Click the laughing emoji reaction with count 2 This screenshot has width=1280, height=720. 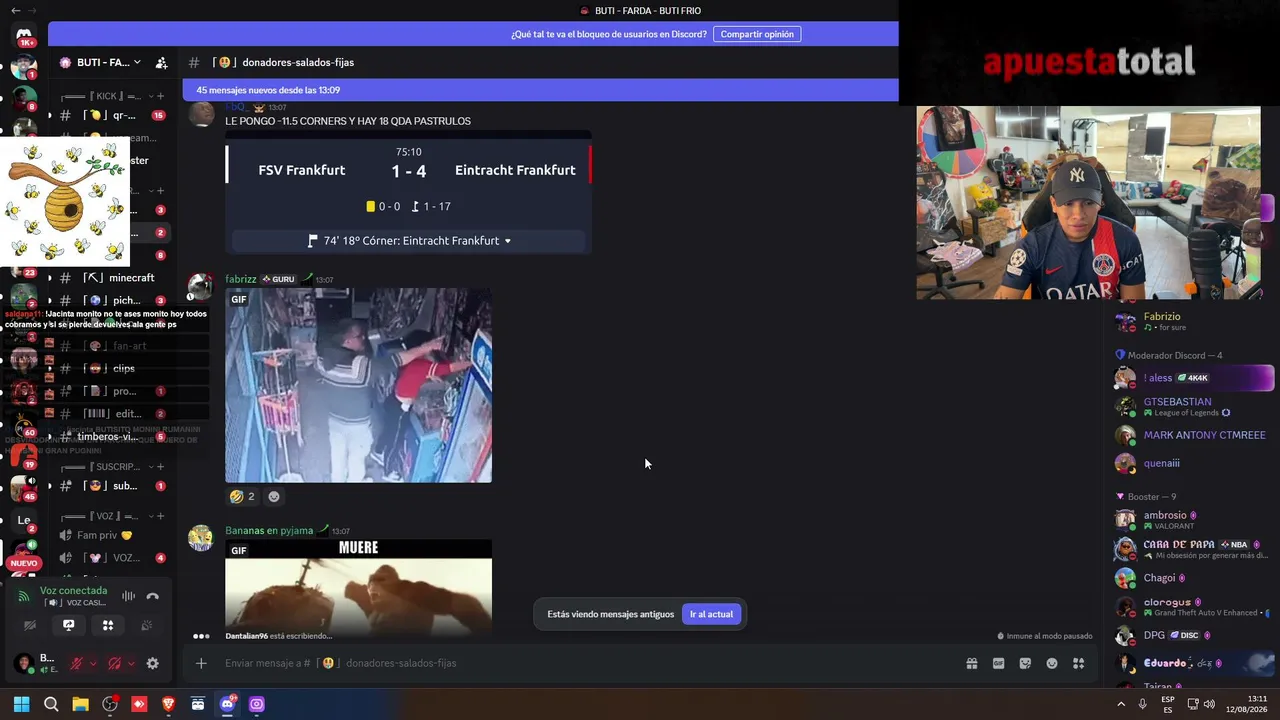pos(242,496)
